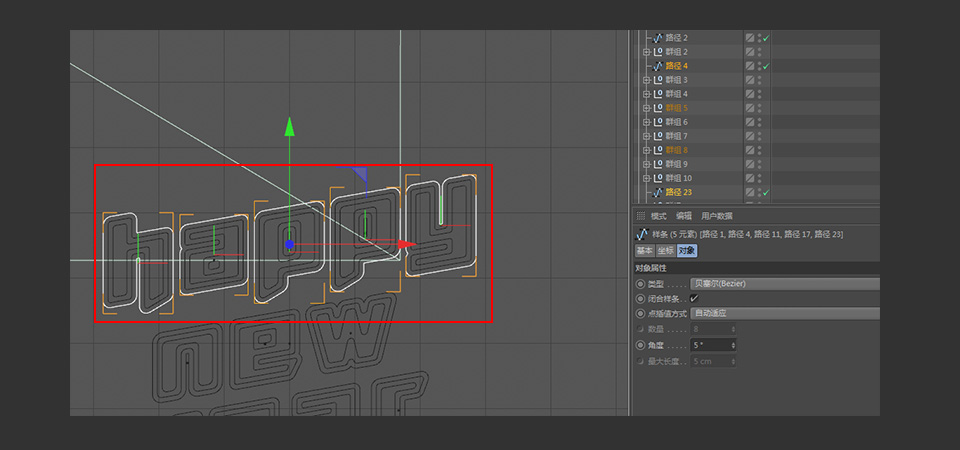This screenshot has width=960, height=450.
Task: Click the null object icon of 群组 10
Action: (658, 179)
